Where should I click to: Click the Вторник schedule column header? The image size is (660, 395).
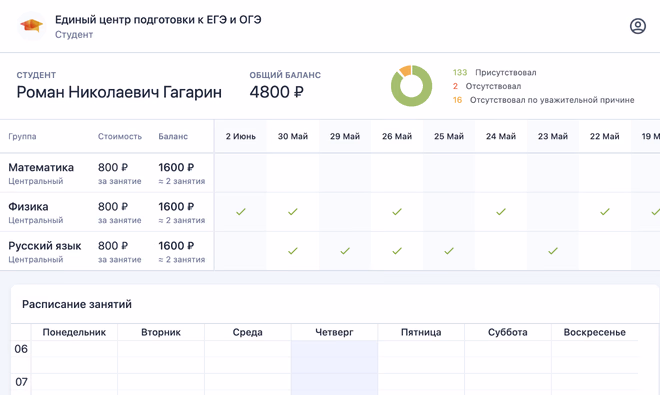pos(161,332)
